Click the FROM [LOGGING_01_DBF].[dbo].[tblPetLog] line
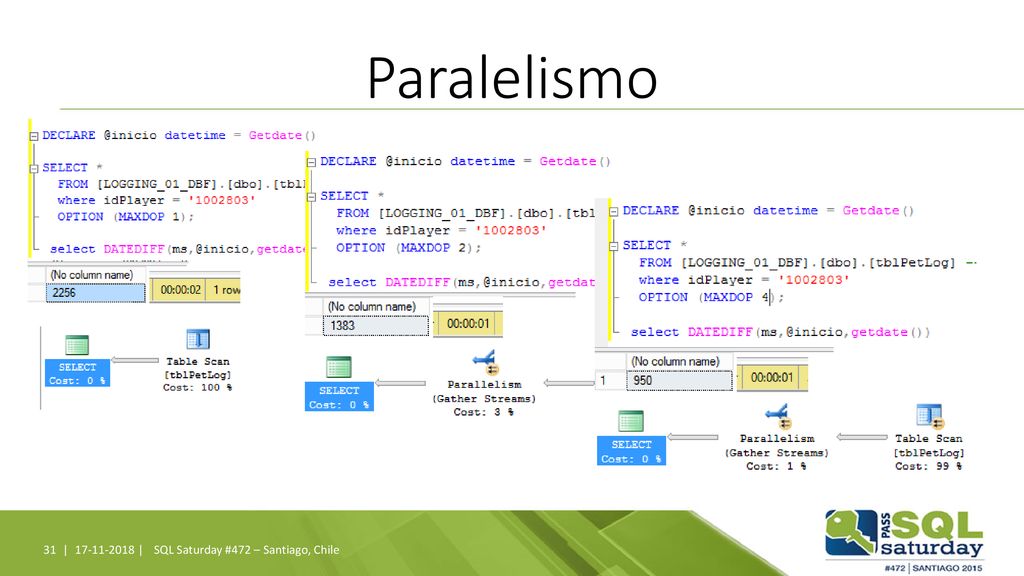 pyautogui.click(x=797, y=263)
